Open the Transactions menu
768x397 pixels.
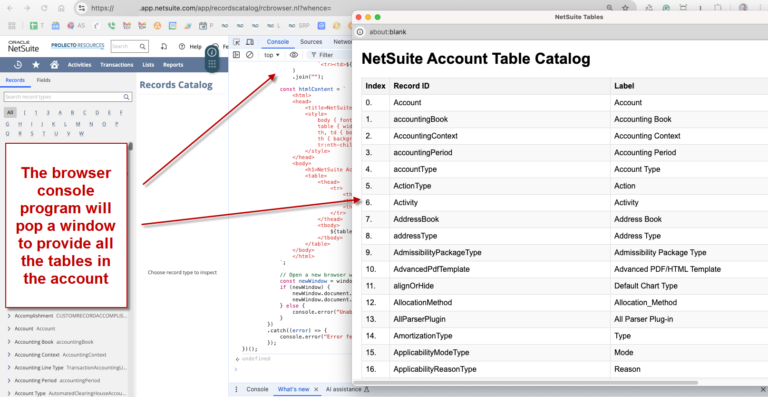[117, 65]
